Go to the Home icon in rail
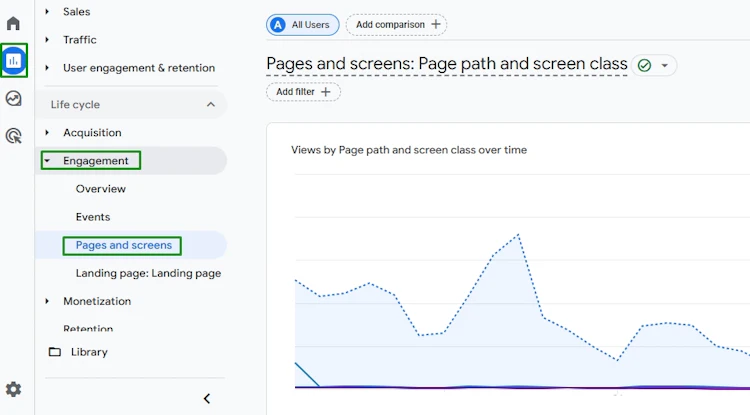The width and height of the screenshot is (750, 415). tap(13, 23)
